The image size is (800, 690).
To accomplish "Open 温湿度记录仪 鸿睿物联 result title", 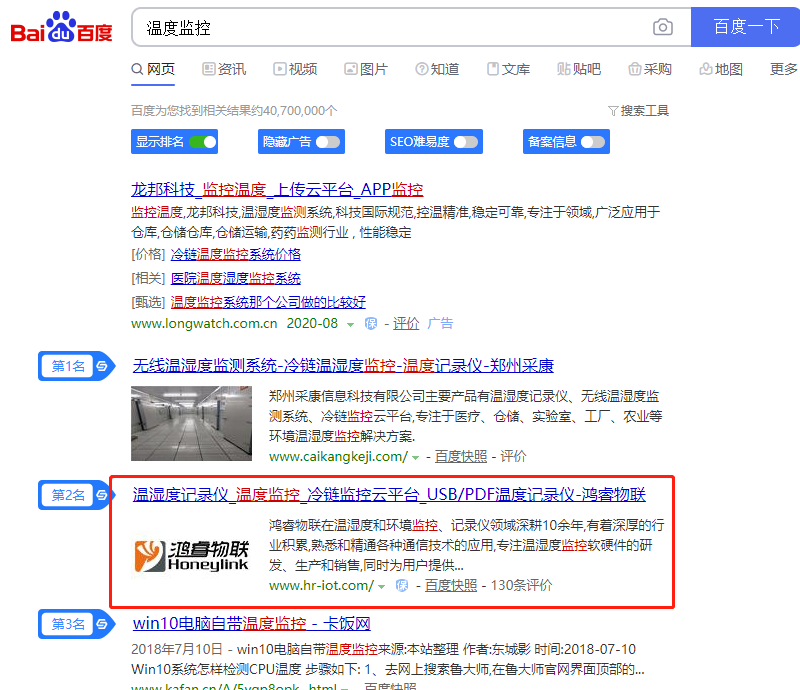I will (x=389, y=495).
